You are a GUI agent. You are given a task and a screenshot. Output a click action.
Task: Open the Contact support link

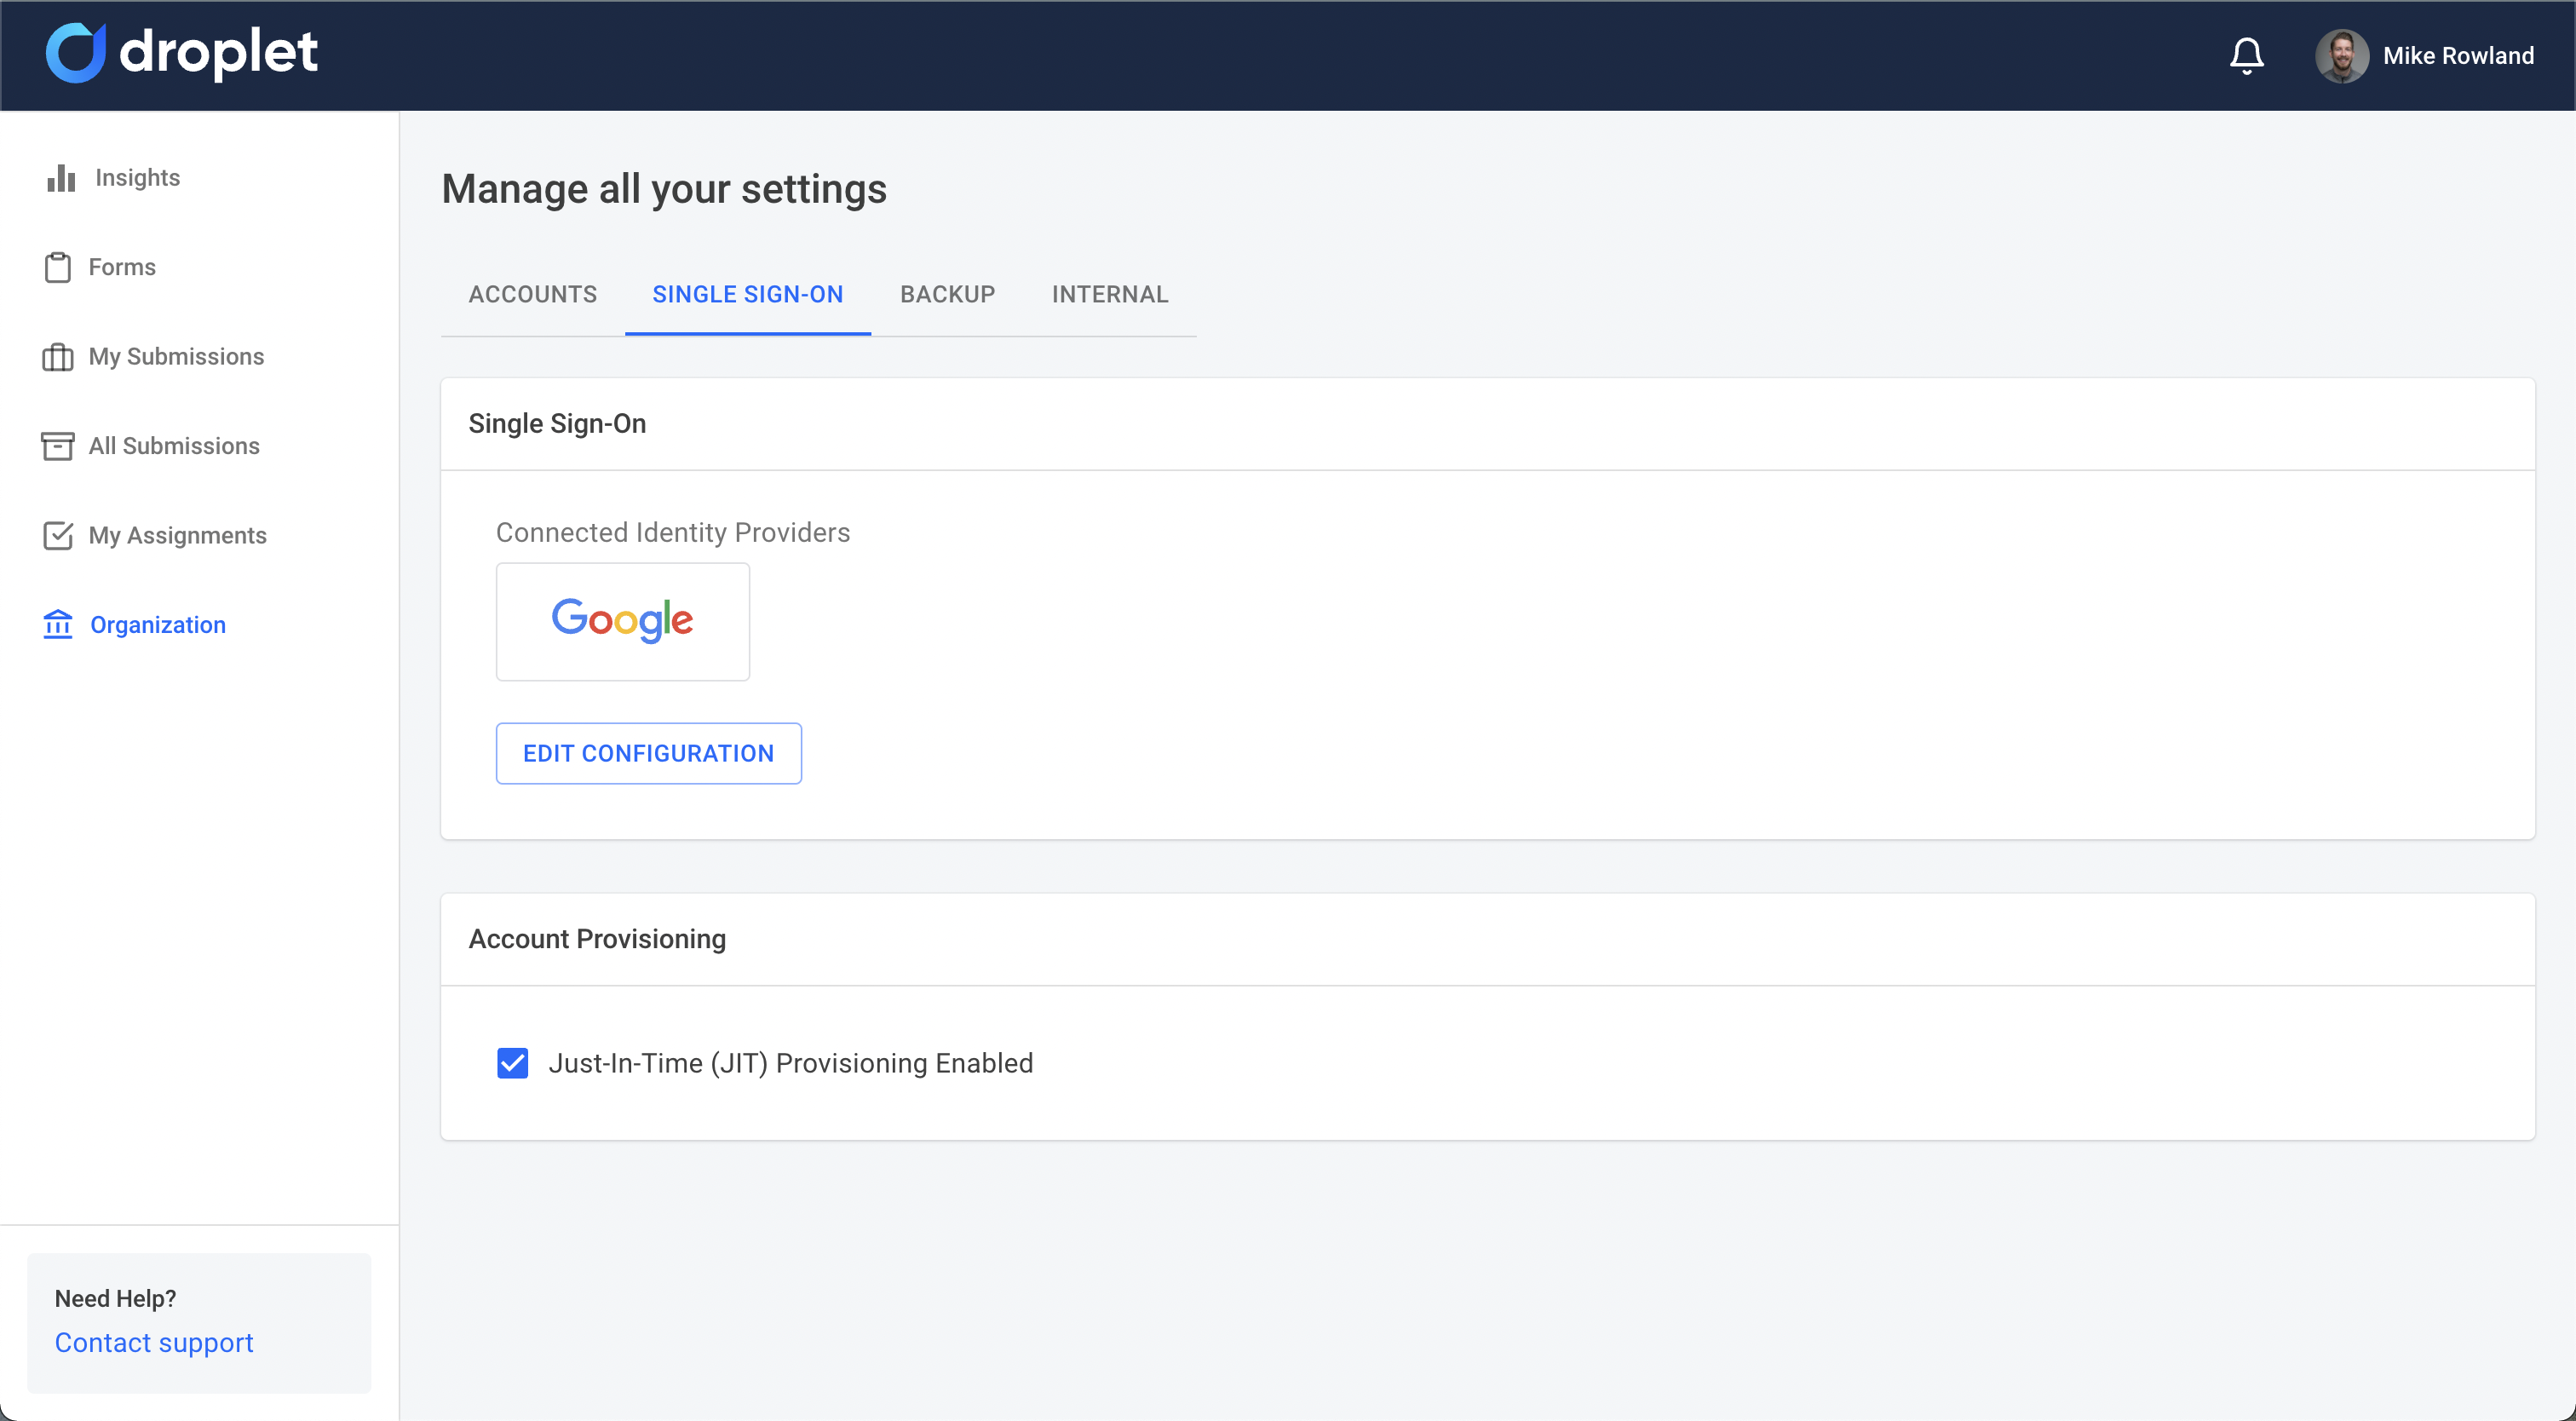153,1342
